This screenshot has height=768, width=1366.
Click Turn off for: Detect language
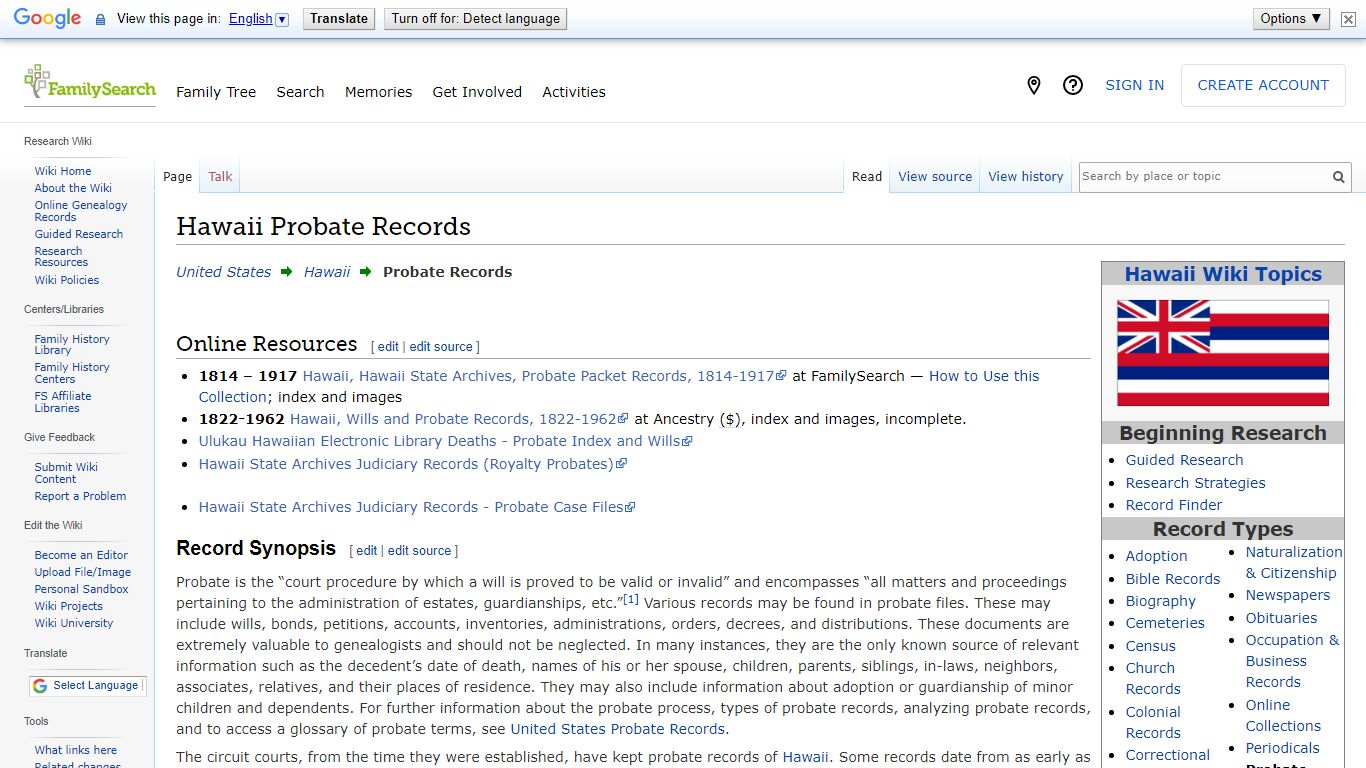click(x=475, y=18)
